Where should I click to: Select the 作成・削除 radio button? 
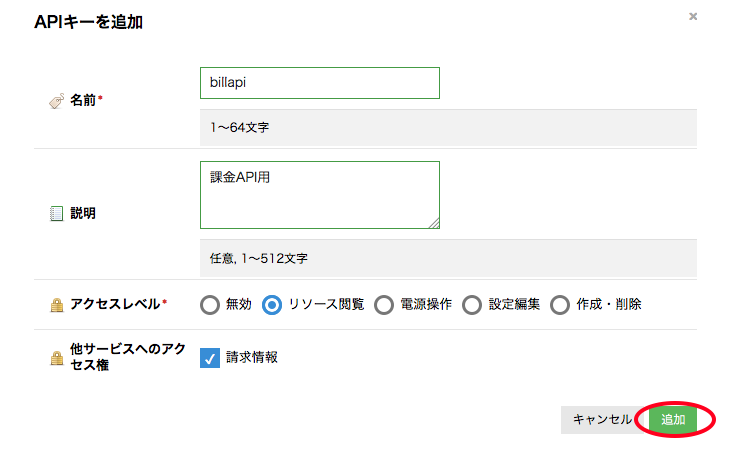pyautogui.click(x=560, y=305)
